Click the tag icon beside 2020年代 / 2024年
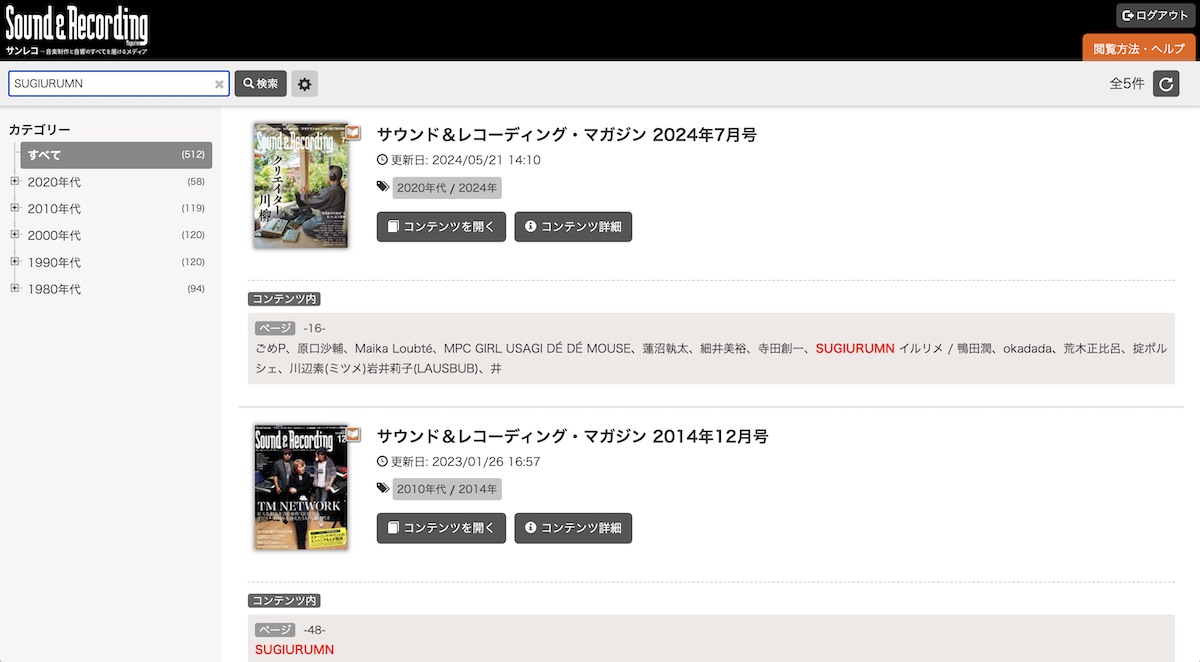This screenshot has width=1200, height=662. [x=383, y=187]
